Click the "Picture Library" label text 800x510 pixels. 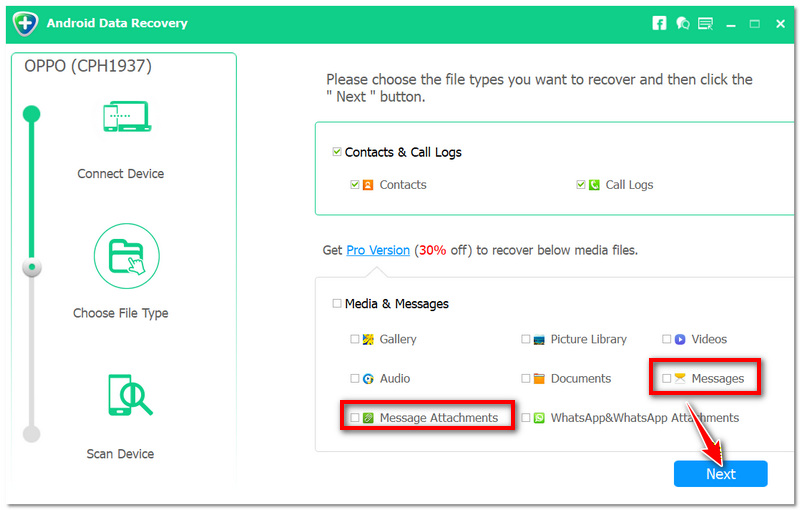tap(589, 339)
